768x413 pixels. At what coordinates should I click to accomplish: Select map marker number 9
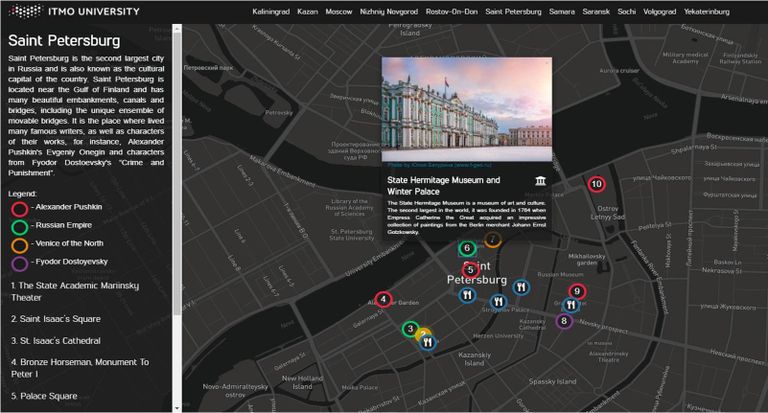pos(577,292)
